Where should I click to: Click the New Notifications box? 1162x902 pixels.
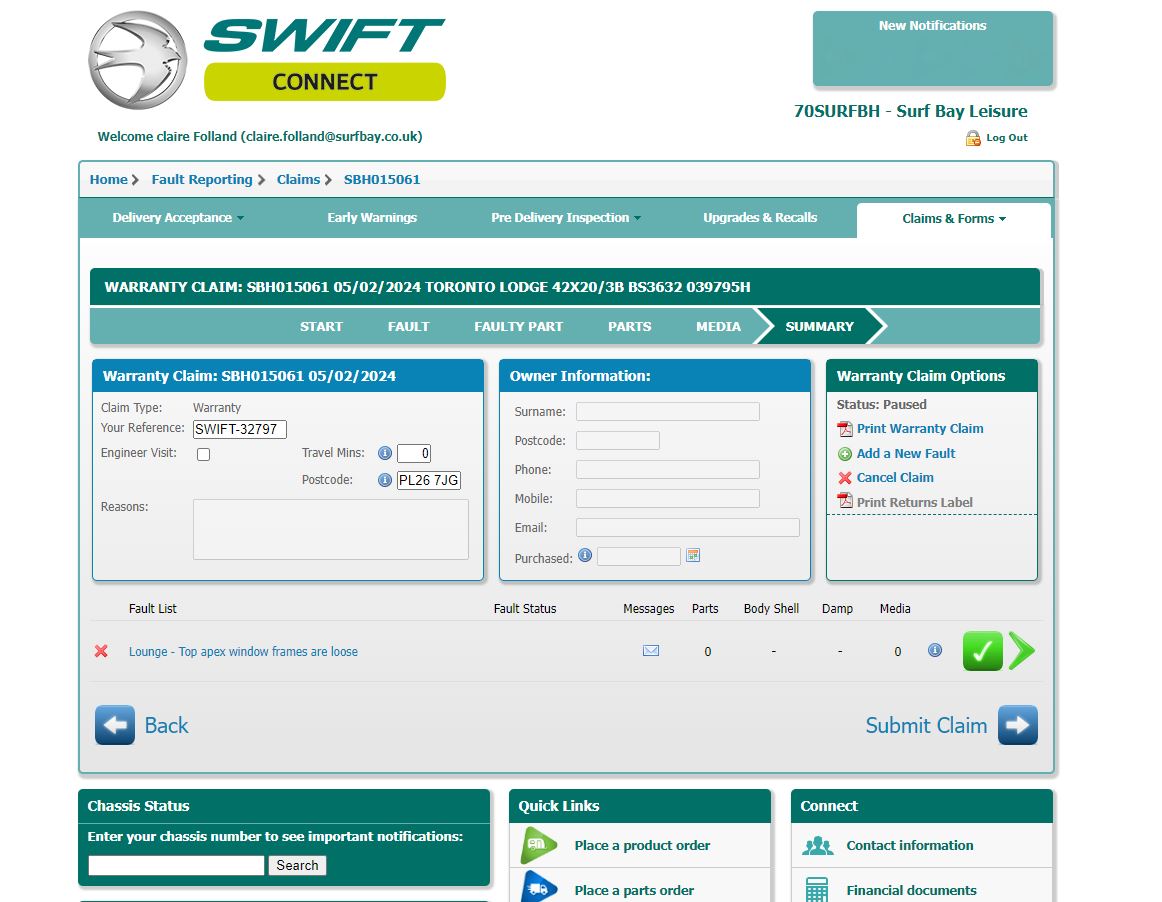tap(932, 49)
